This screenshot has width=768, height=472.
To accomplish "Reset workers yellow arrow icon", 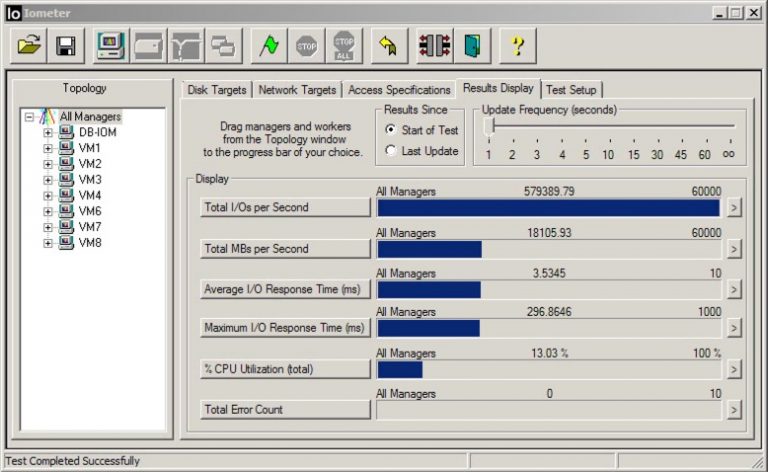I will coord(389,46).
